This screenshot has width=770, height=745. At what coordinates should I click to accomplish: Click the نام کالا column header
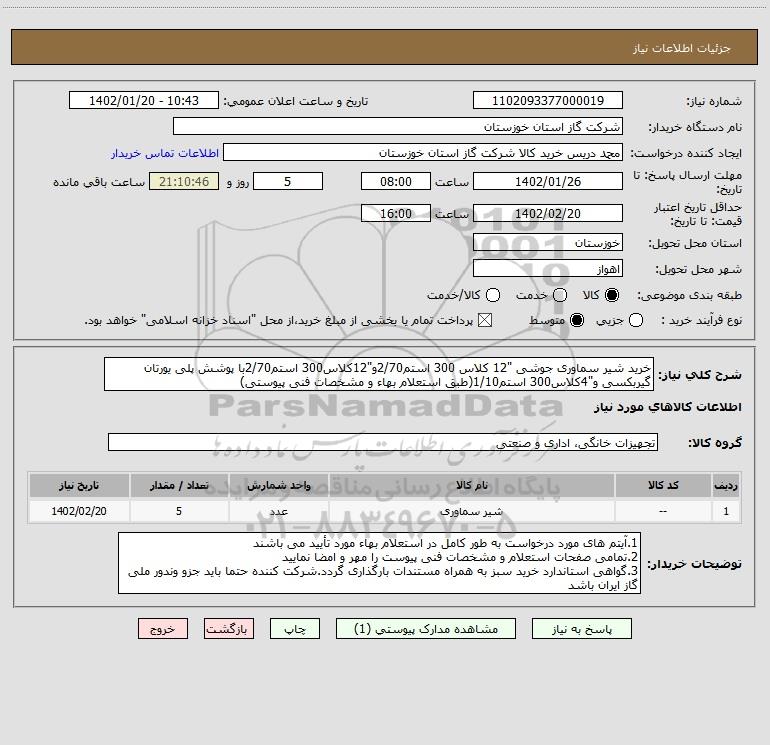click(471, 485)
